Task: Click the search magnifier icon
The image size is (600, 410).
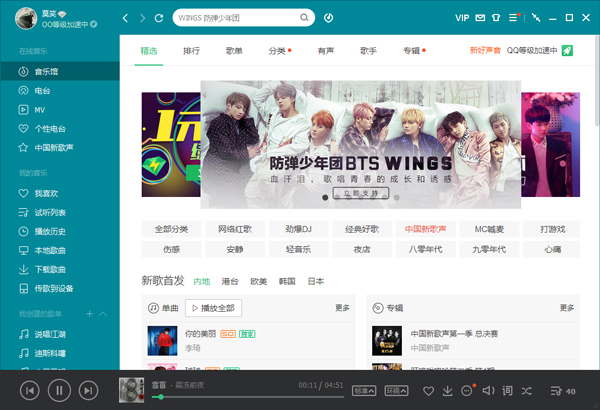Action: coord(304,18)
